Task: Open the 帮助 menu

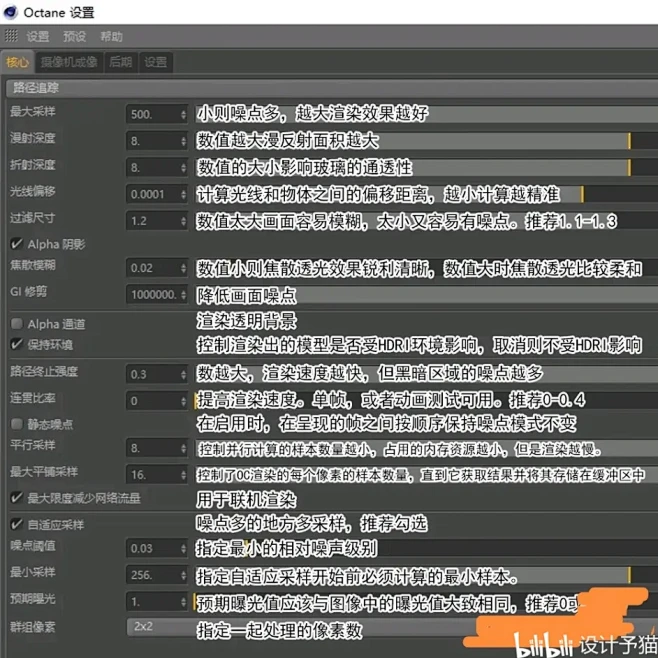Action: click(112, 36)
